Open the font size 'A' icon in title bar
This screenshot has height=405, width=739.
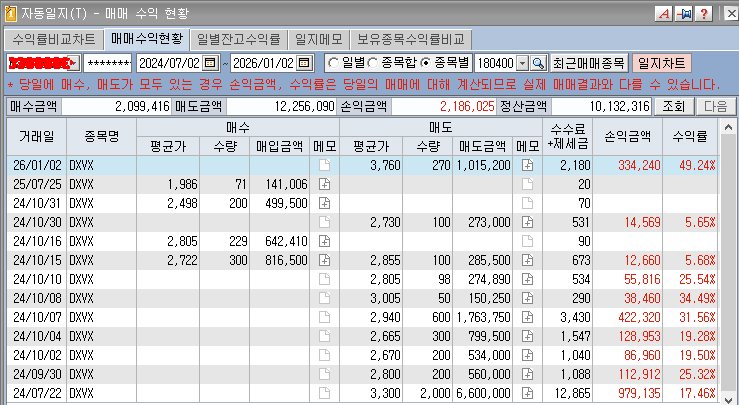pyautogui.click(x=664, y=14)
